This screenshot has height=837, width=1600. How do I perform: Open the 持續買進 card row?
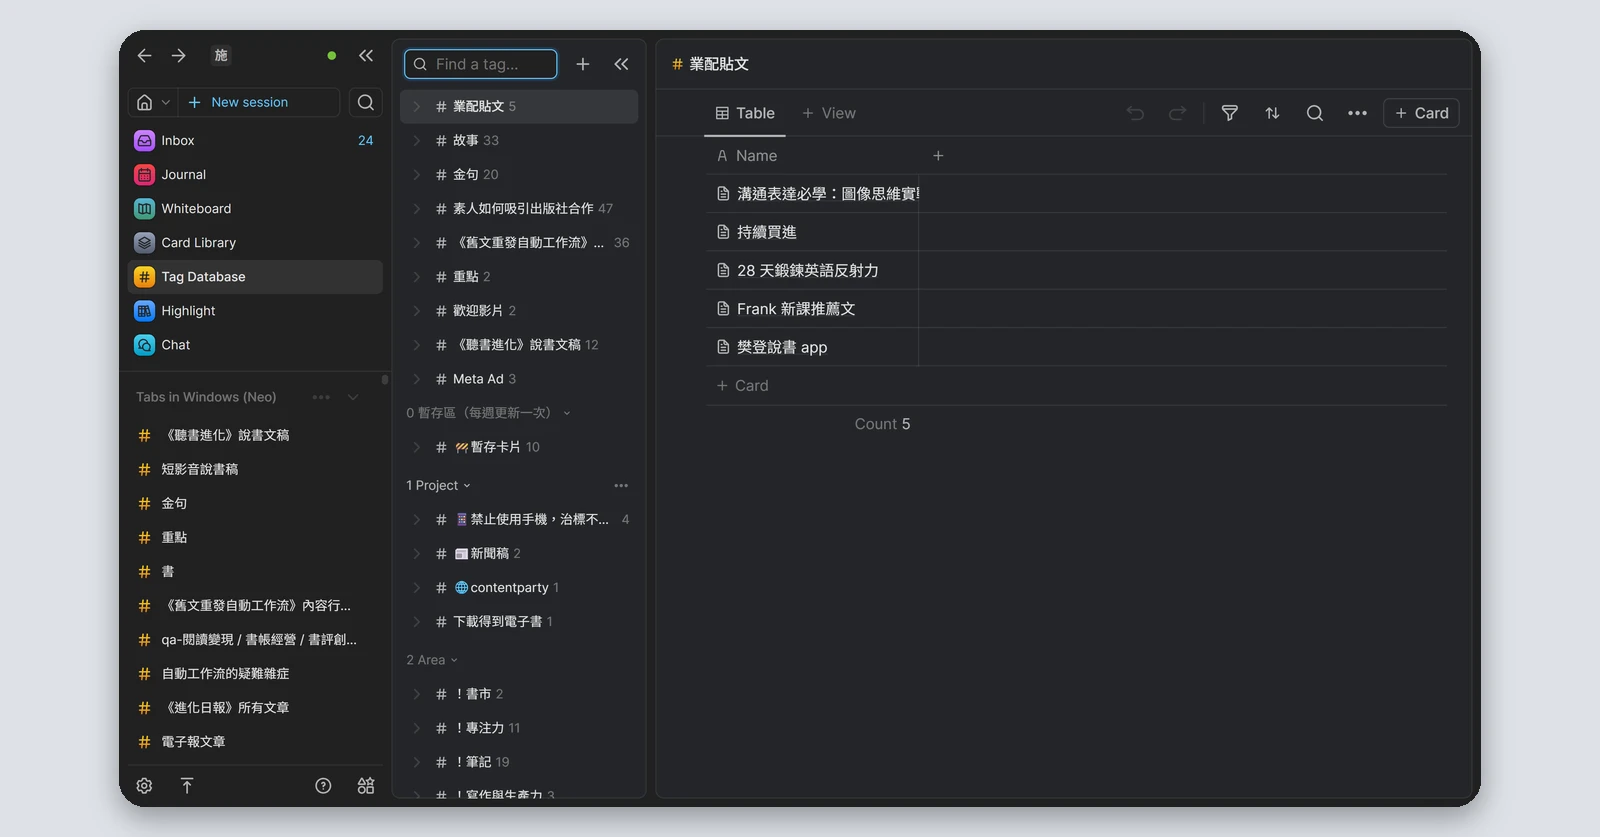[812, 232]
